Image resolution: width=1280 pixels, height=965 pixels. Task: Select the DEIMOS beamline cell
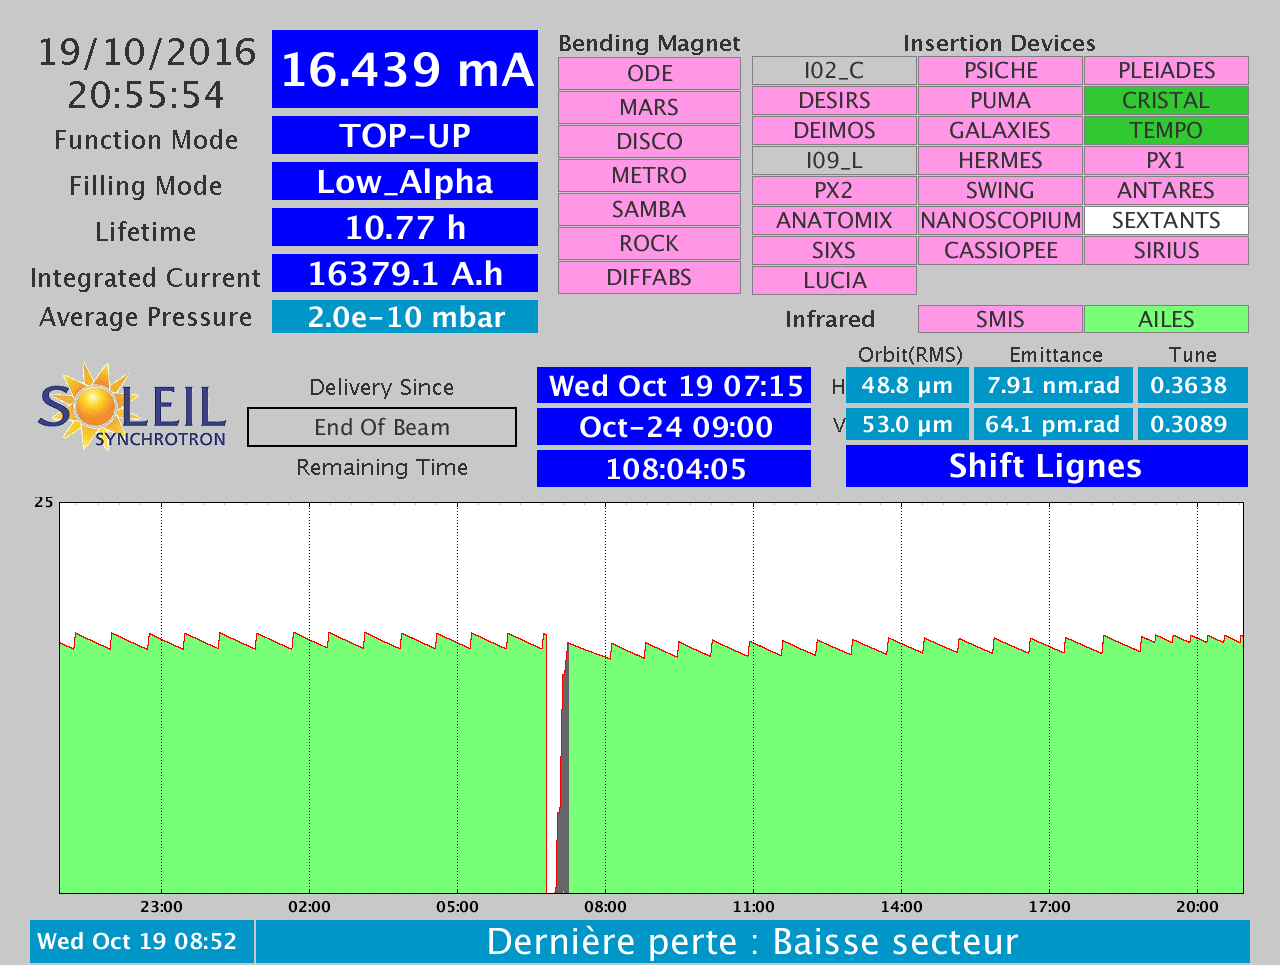pyautogui.click(x=834, y=131)
